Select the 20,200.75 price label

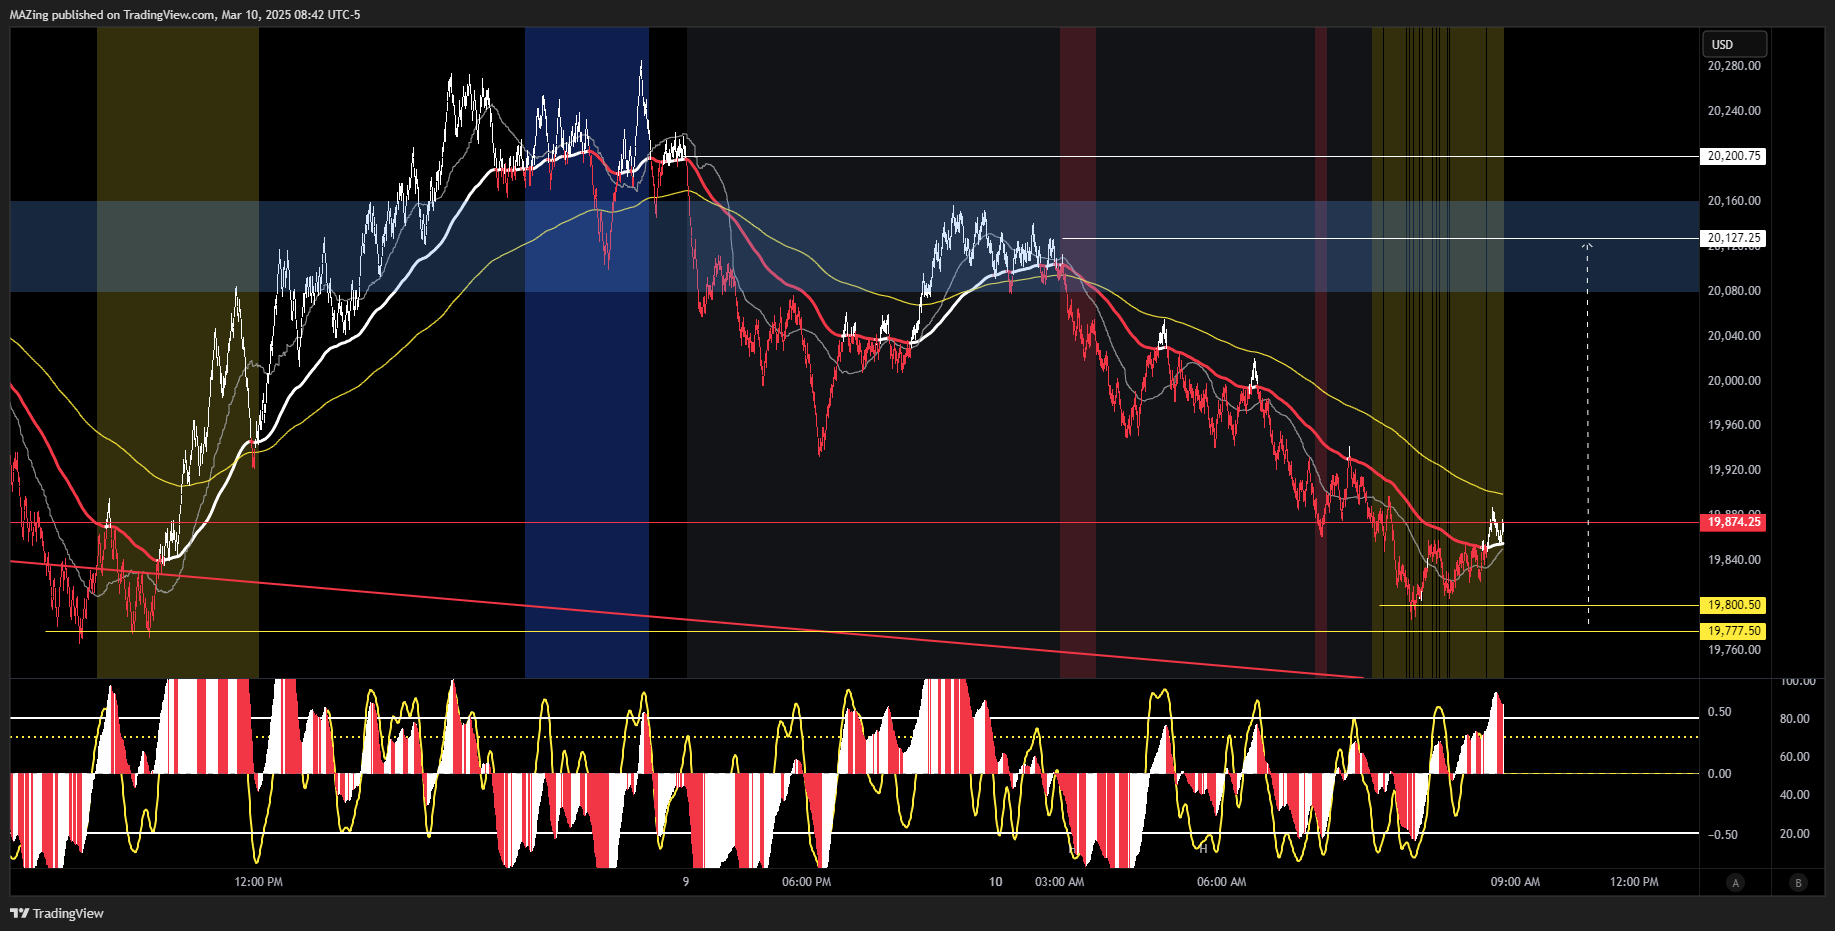(x=1733, y=156)
